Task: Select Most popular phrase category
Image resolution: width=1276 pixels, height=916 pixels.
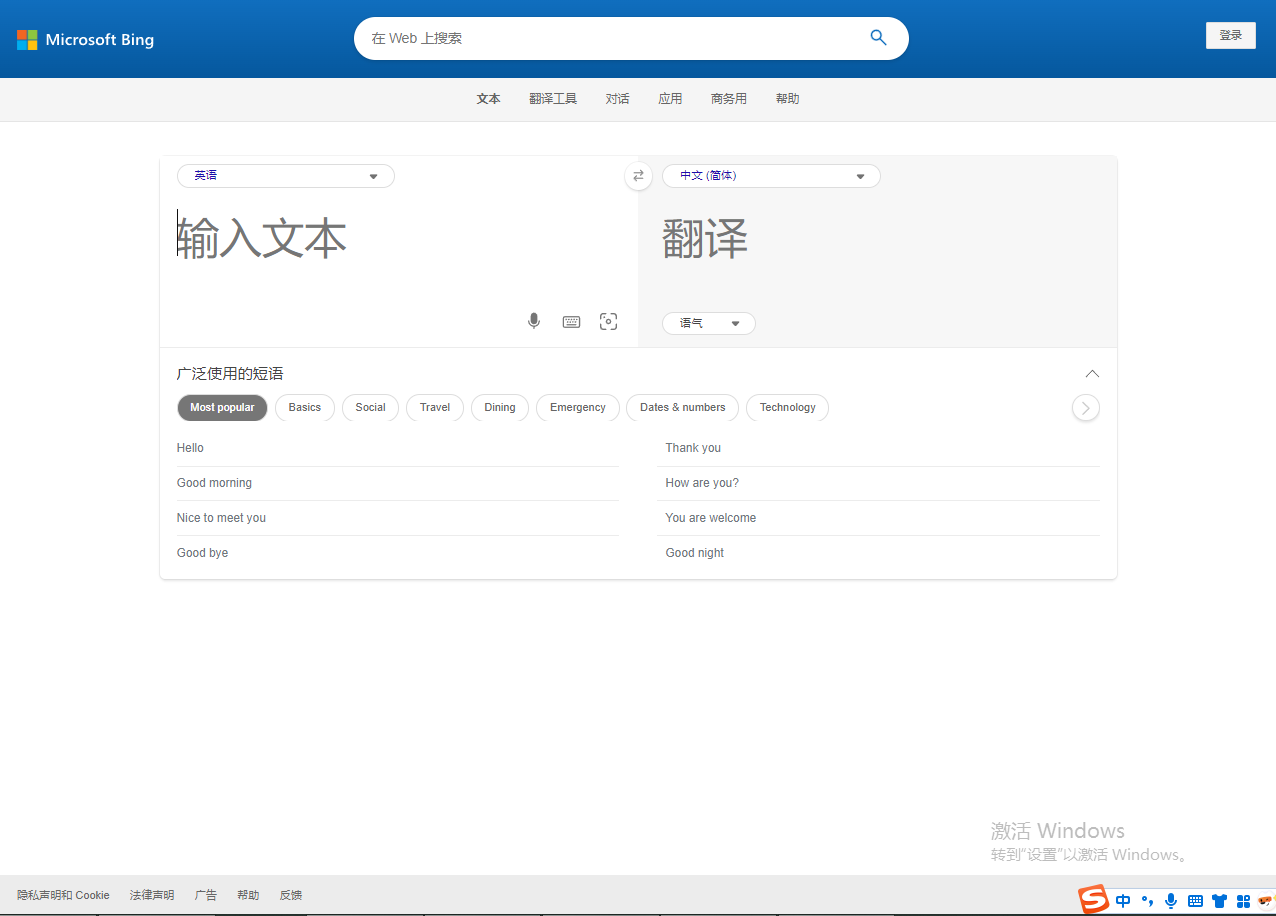Action: pyautogui.click(x=222, y=408)
